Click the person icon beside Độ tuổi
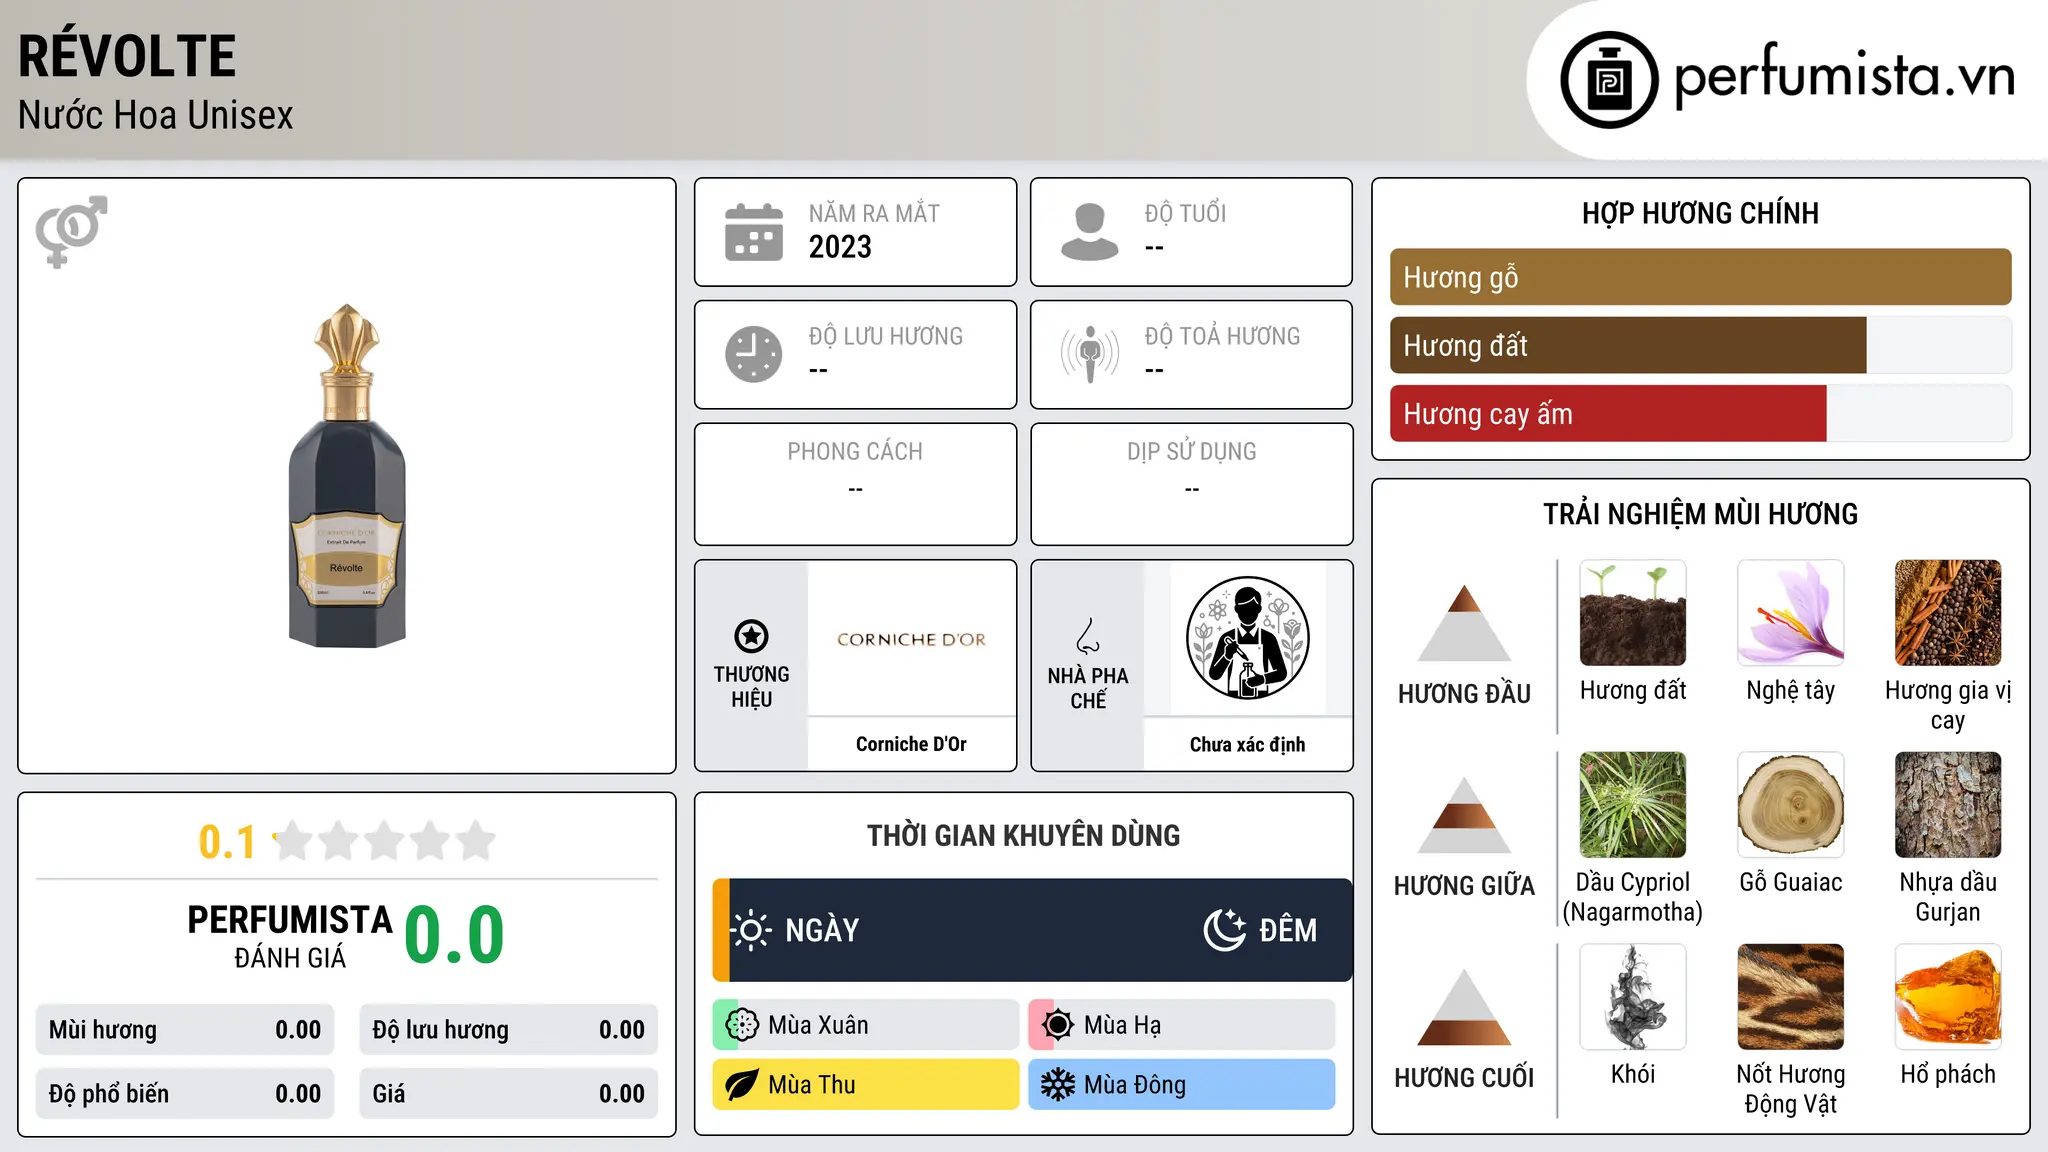 pyautogui.click(x=1089, y=232)
